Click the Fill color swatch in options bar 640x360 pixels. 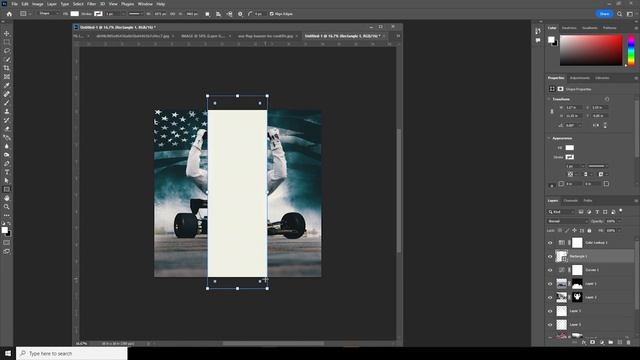(75, 14)
